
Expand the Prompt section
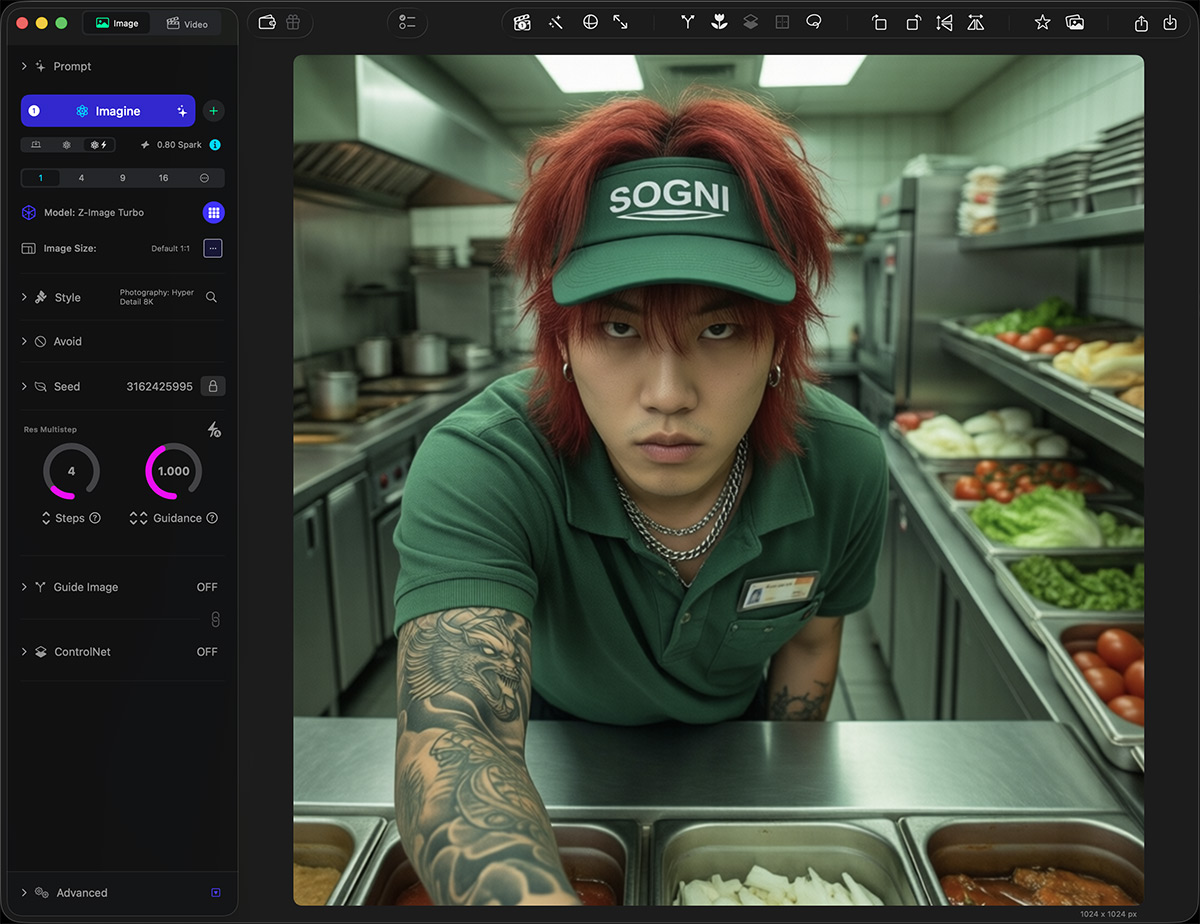[x=24, y=66]
